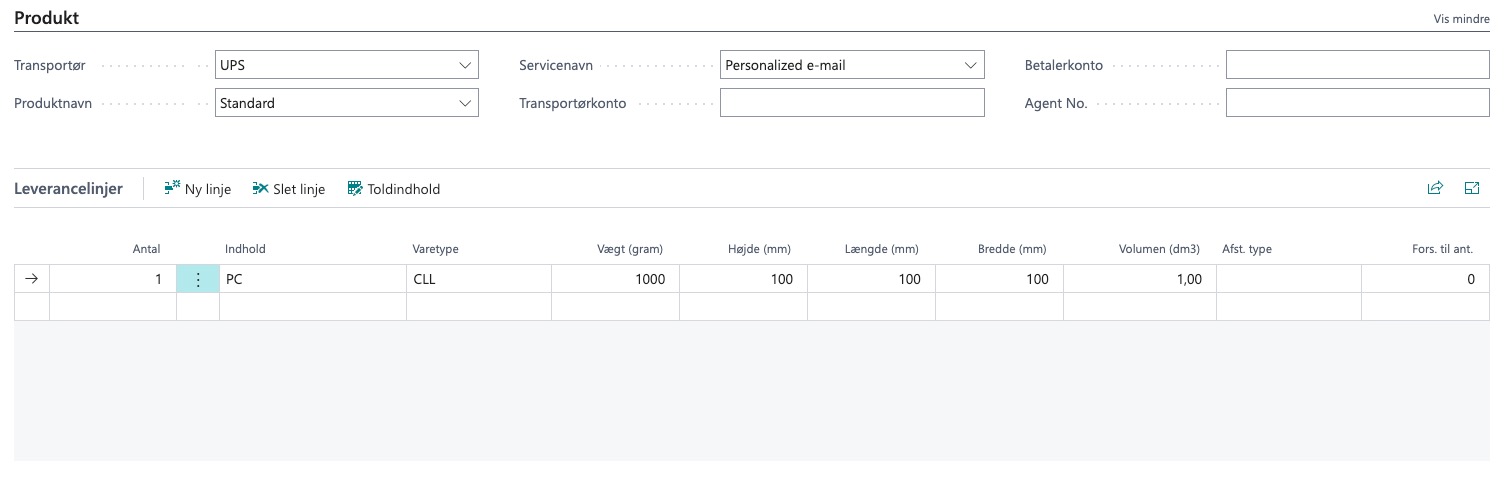
Task: Click Vis mindre to collapse Produkt
Action: pos(1461,19)
